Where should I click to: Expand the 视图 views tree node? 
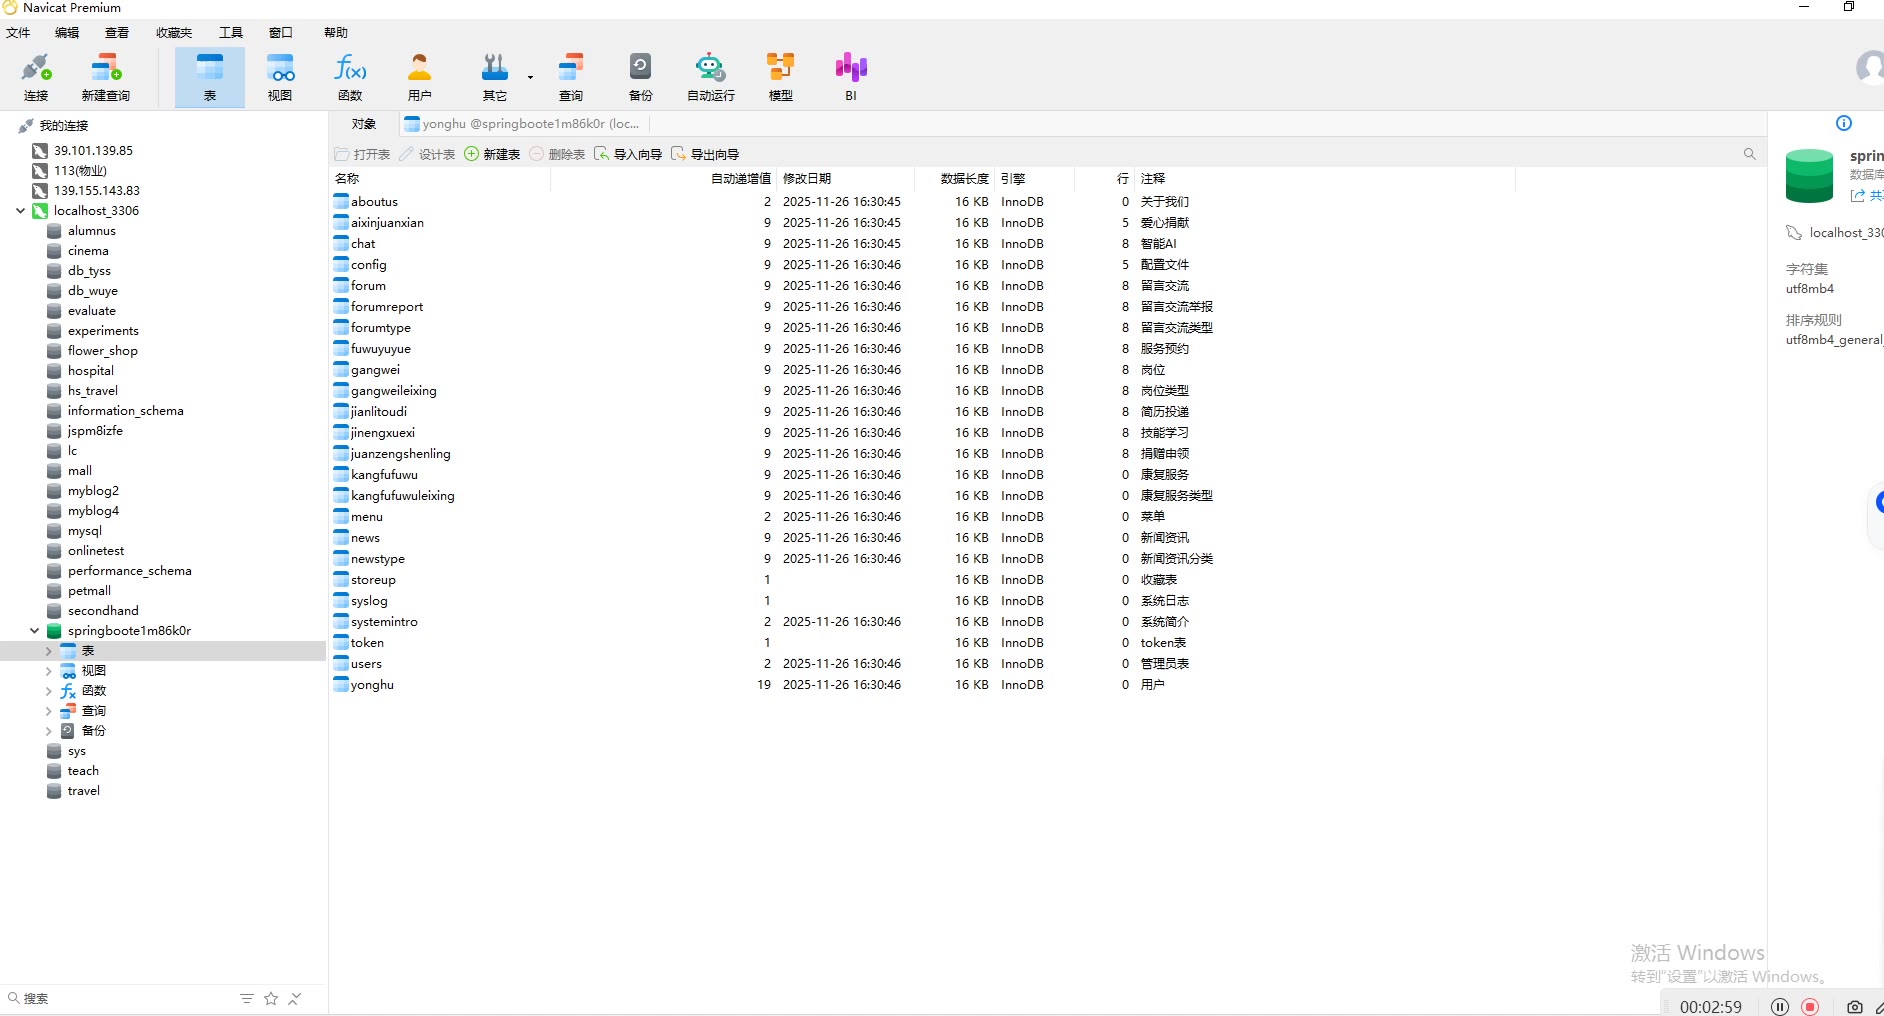click(48, 671)
